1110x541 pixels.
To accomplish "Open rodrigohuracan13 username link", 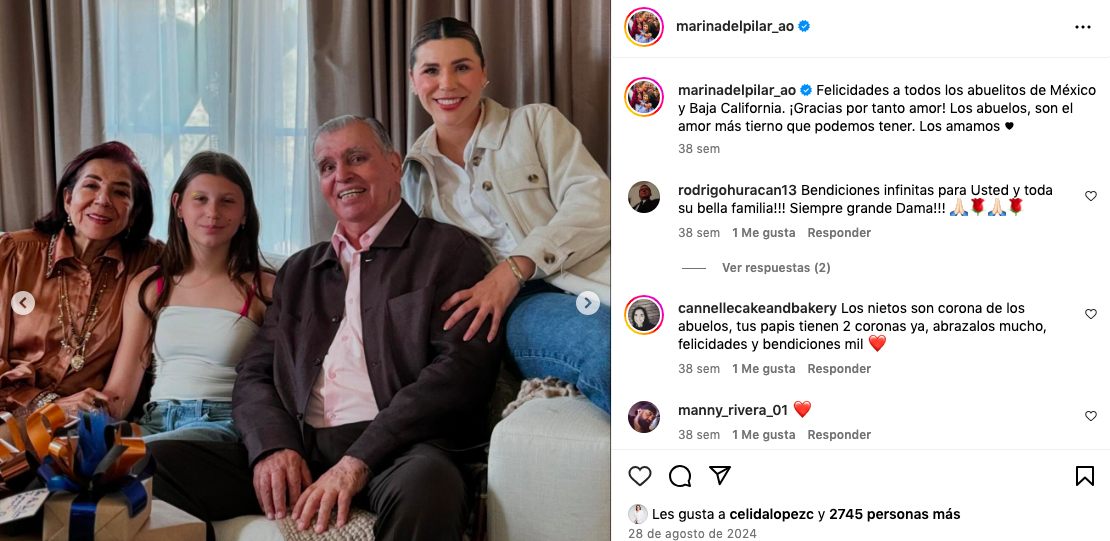I will 738,190.
